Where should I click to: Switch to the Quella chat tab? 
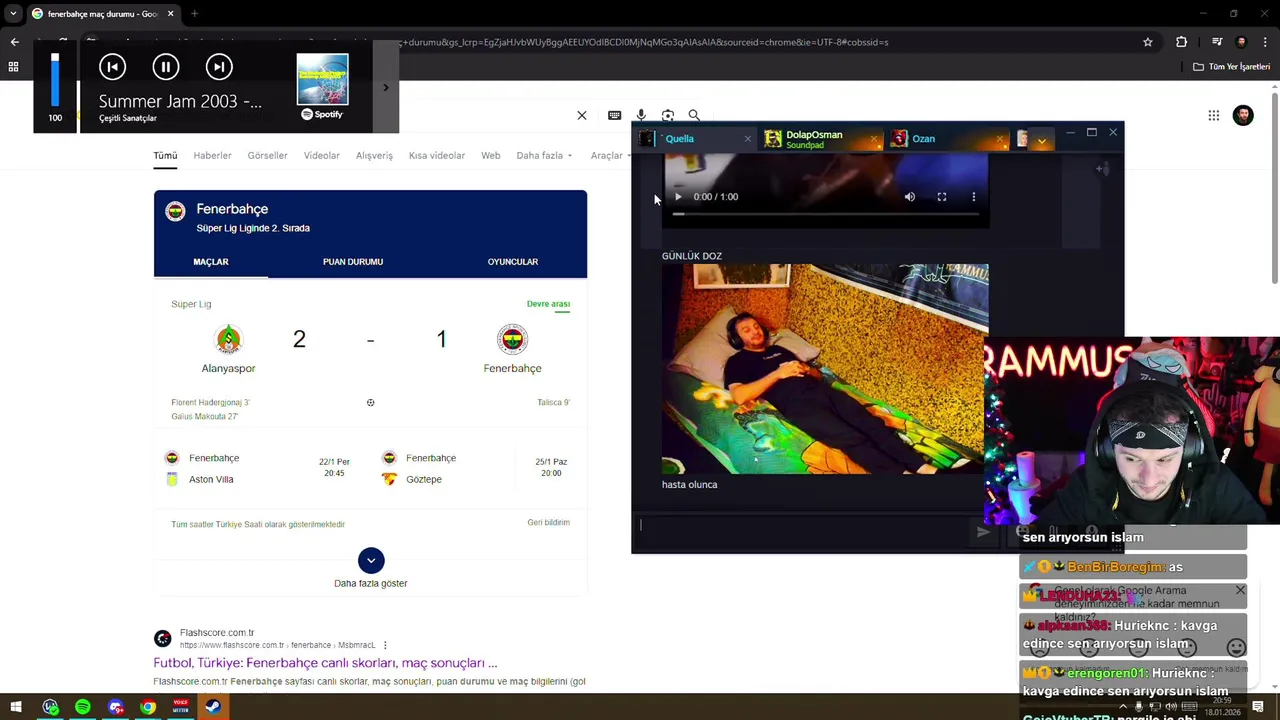[680, 139]
